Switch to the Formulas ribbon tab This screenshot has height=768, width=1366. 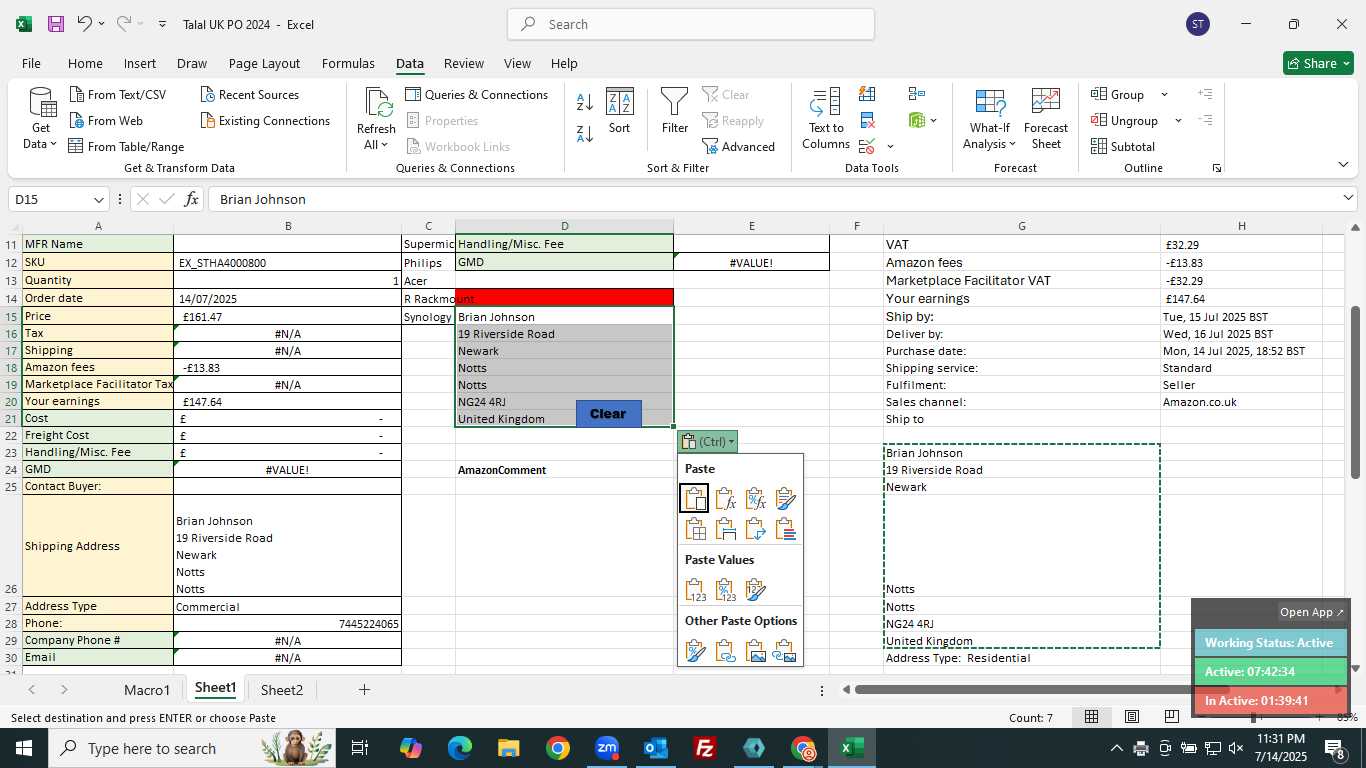click(x=348, y=63)
